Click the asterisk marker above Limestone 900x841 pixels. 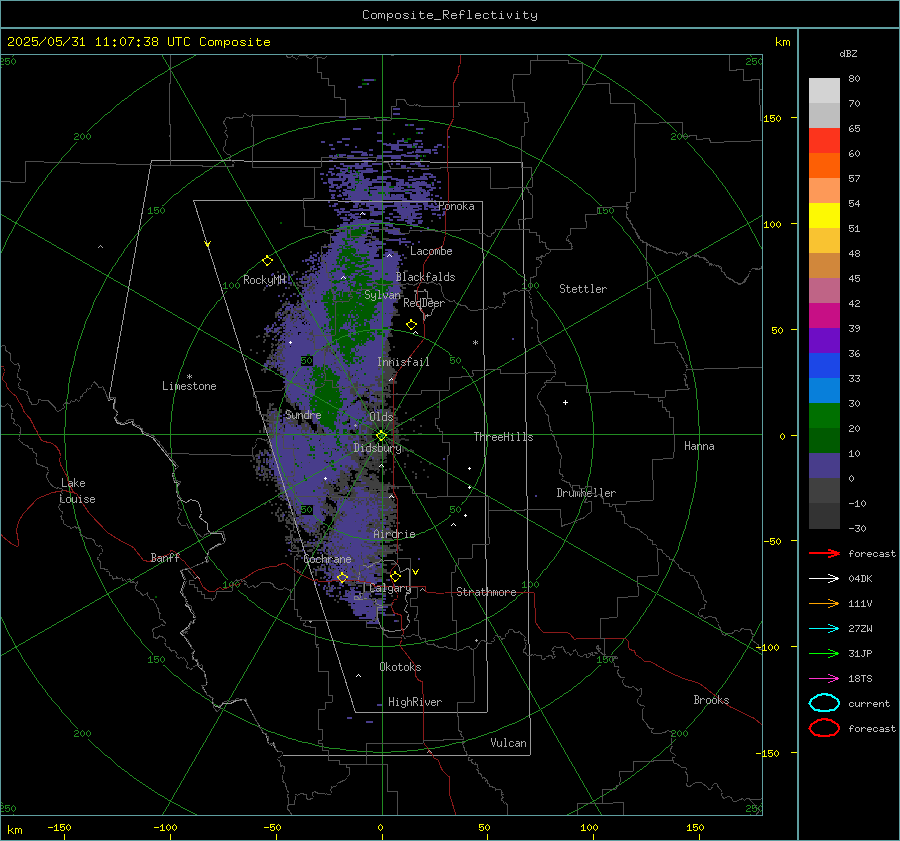(189, 377)
